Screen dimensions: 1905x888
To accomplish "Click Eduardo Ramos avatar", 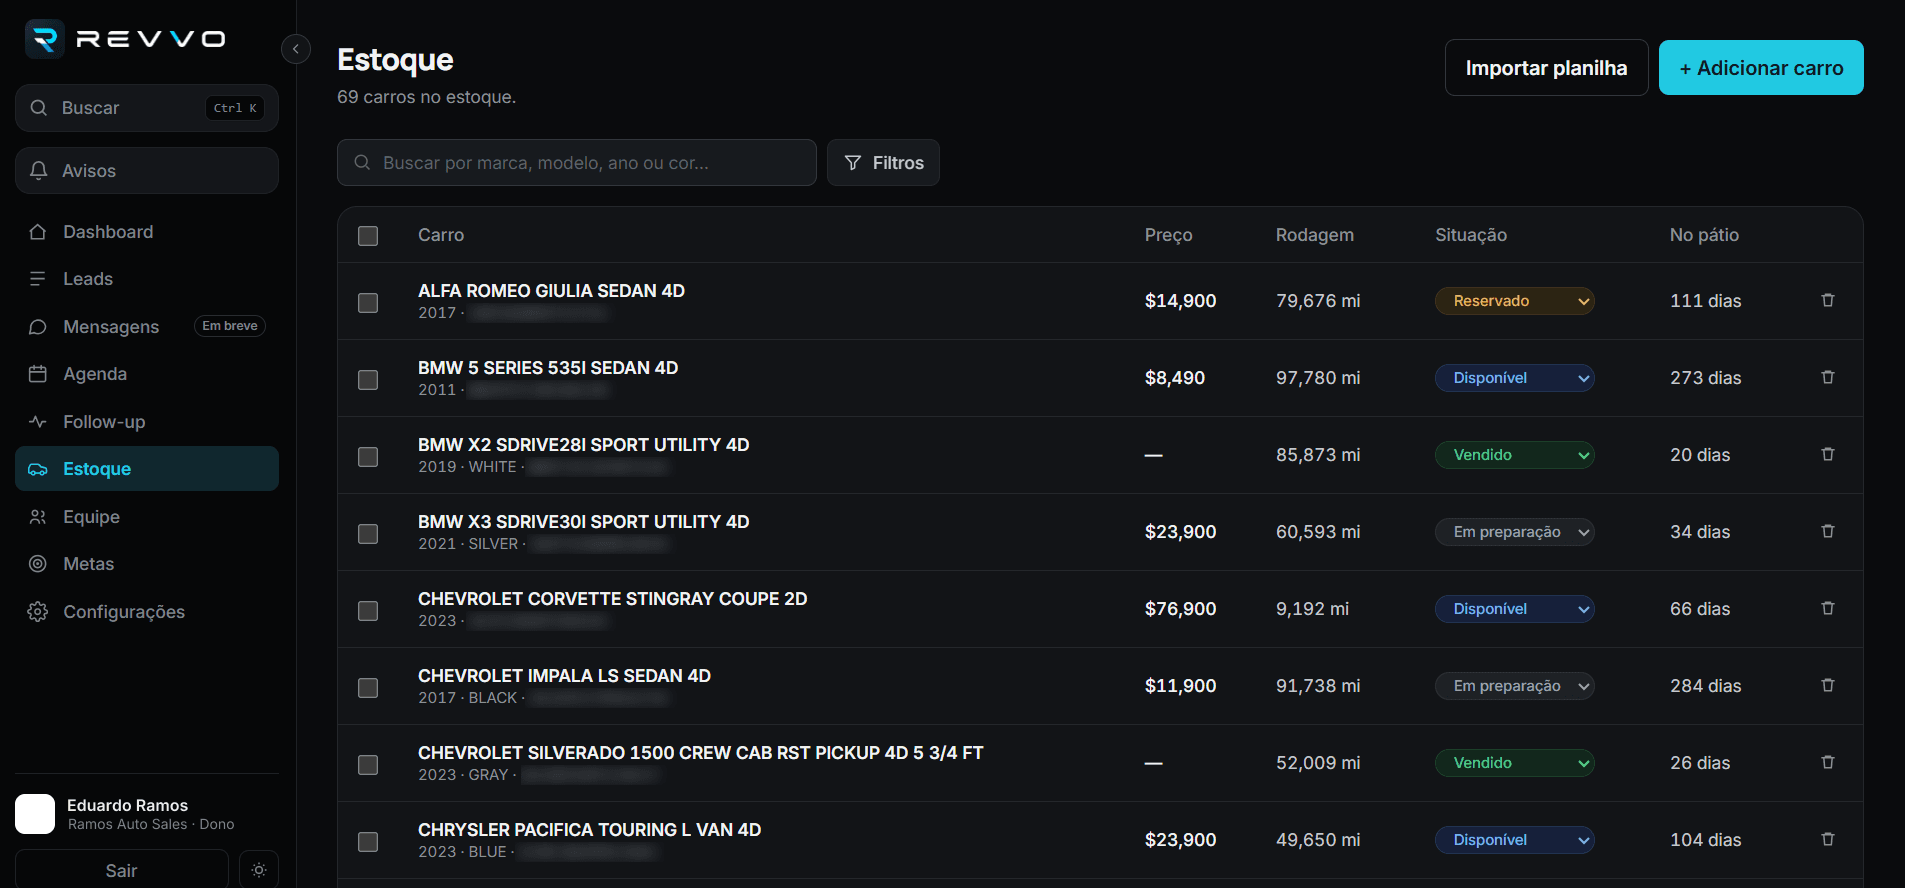I will (35, 814).
